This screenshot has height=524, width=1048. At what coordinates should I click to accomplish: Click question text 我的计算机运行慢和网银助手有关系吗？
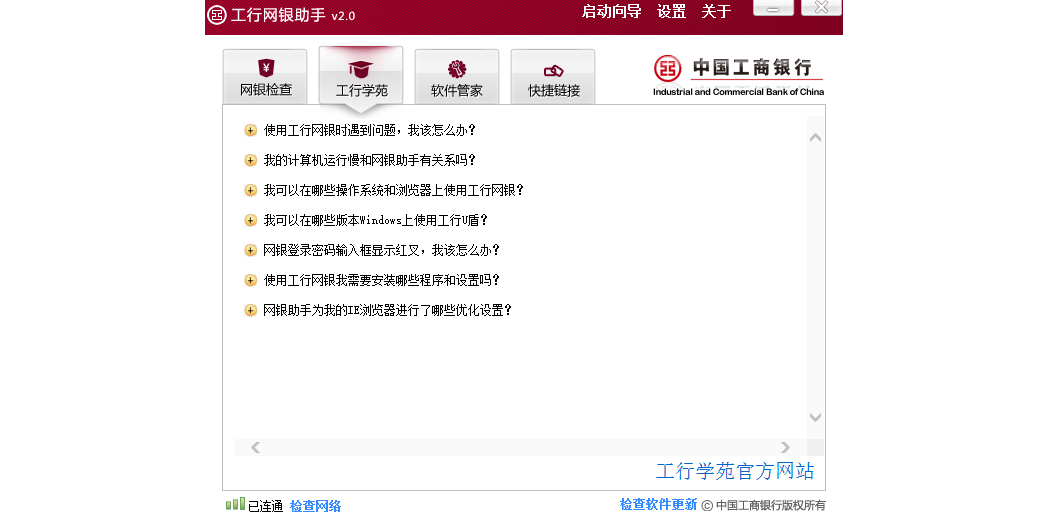[370, 160]
